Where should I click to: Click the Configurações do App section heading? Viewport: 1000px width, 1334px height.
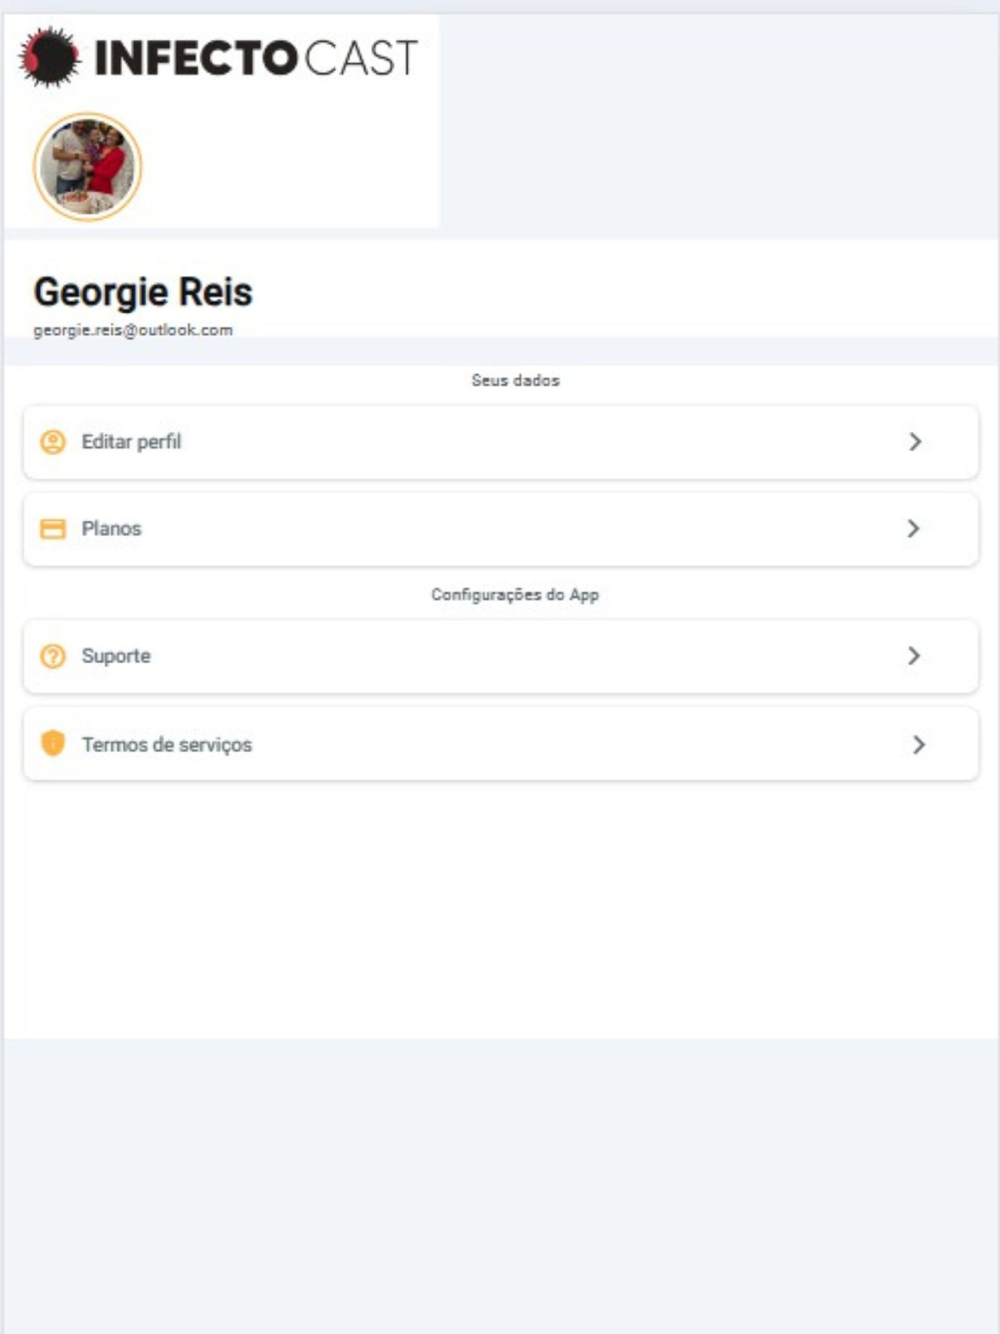[515, 595]
